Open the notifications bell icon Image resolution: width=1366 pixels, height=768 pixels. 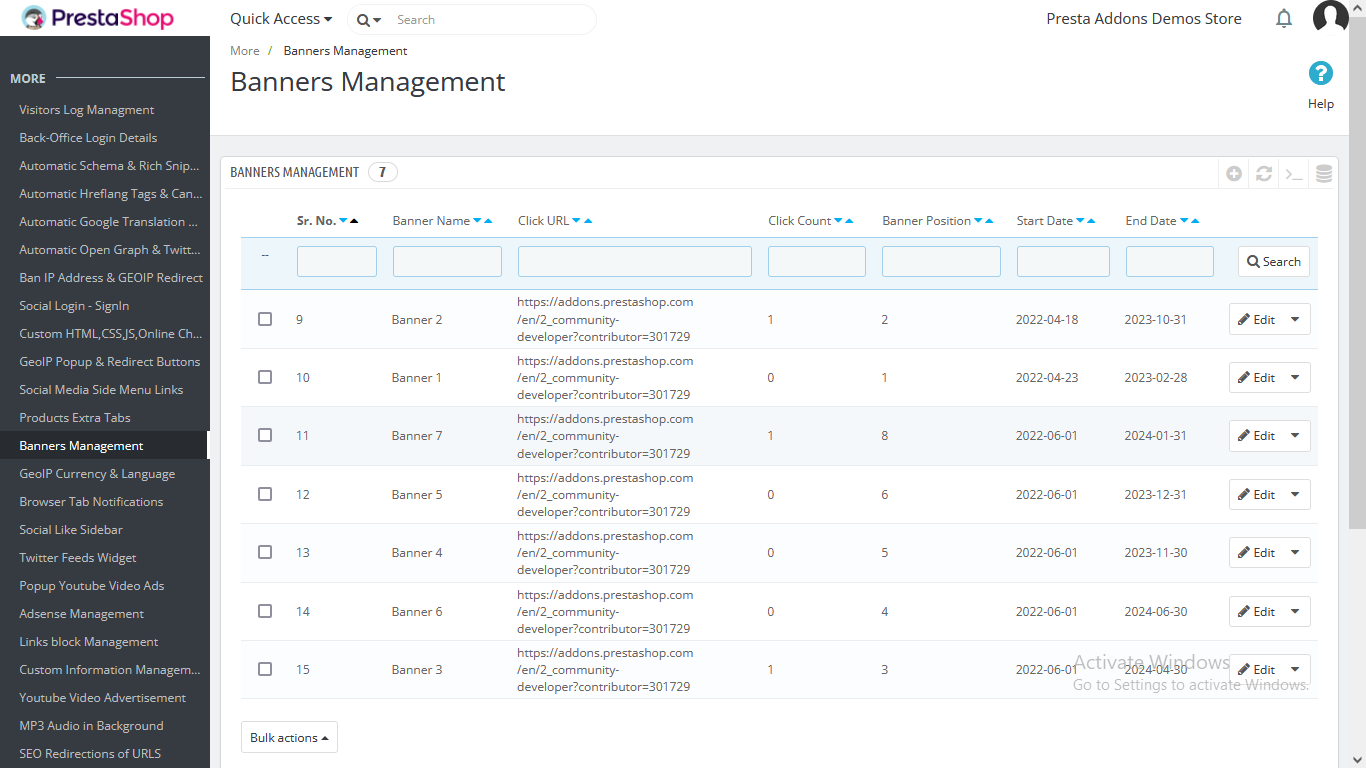tap(1284, 19)
